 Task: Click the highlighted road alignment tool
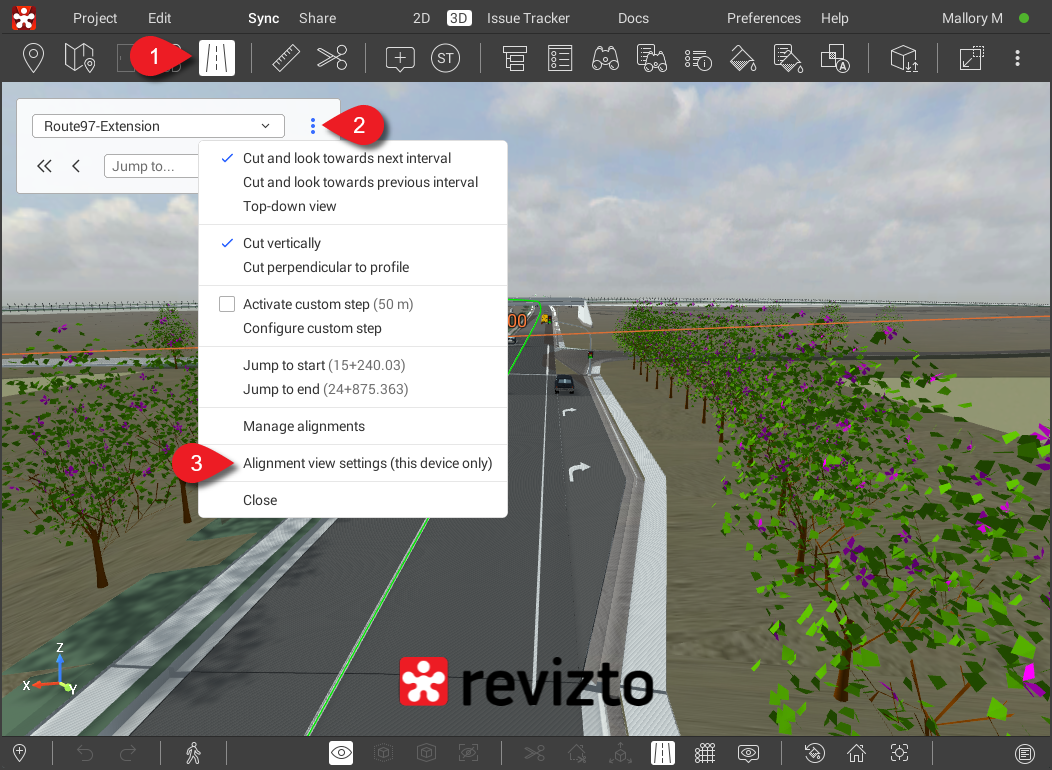pos(217,58)
